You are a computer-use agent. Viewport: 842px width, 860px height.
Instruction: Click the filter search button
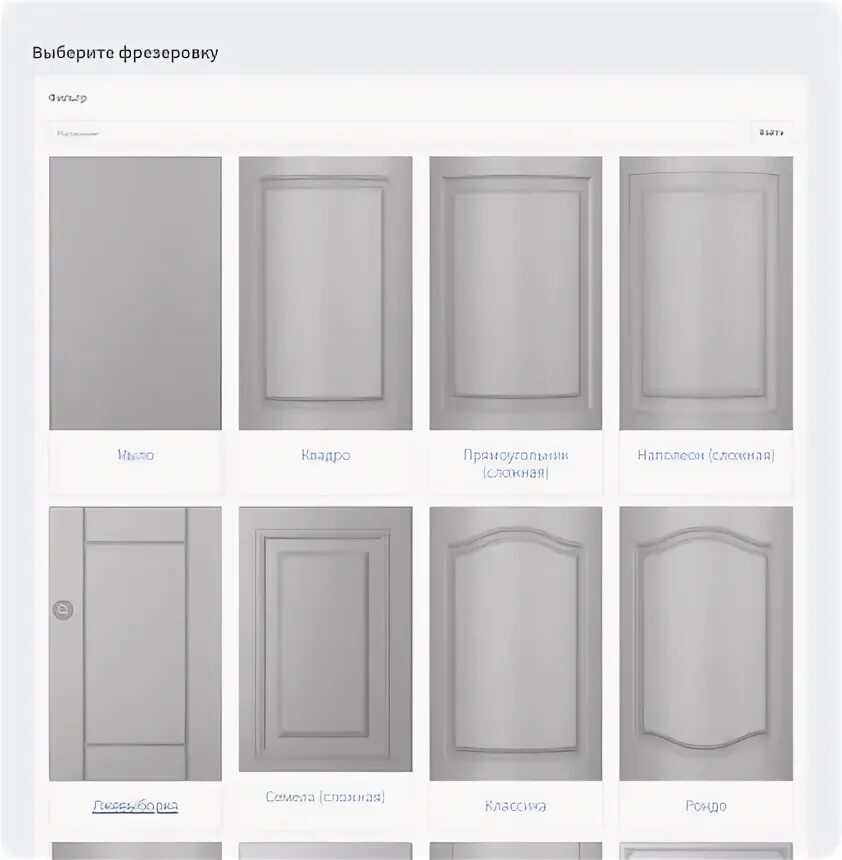click(771, 132)
